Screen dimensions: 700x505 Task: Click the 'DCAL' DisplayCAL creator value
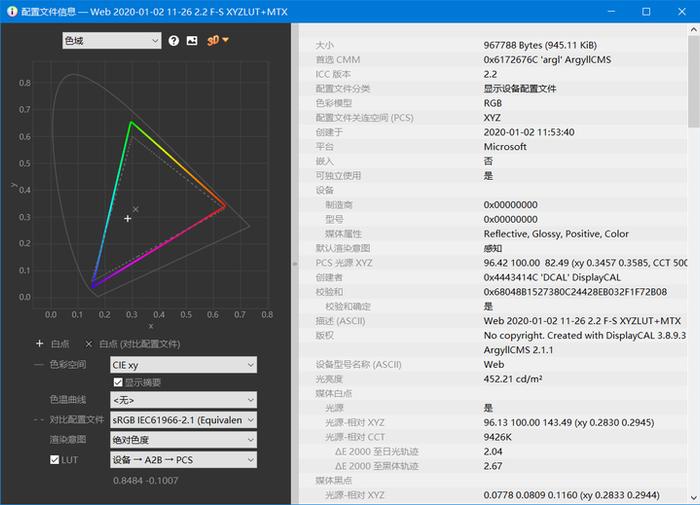(552, 277)
